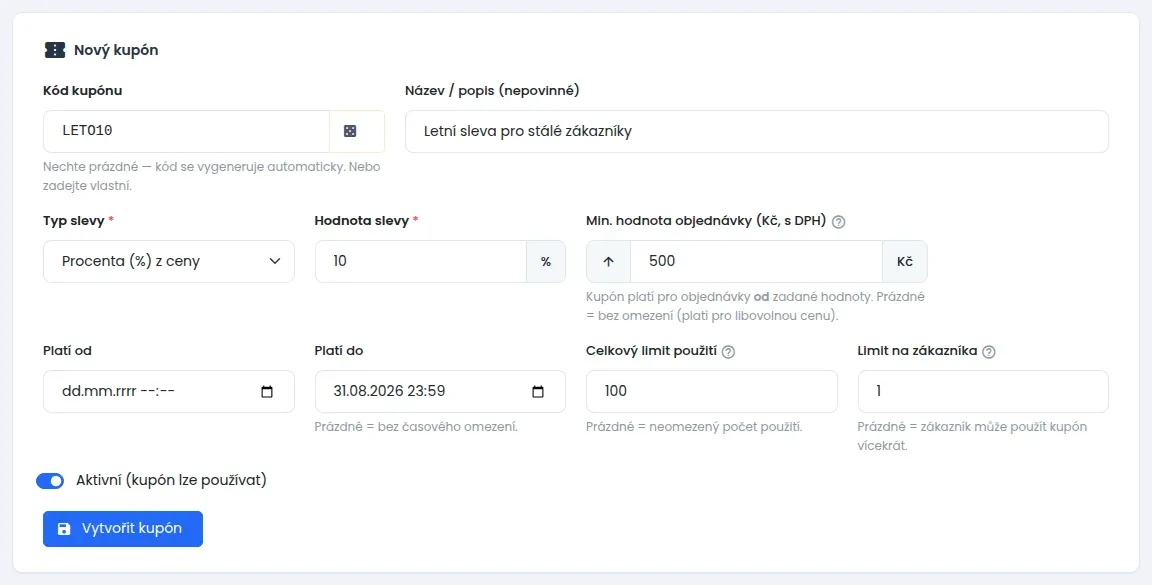Viewport: 1152px width, 585px height.
Task: Focus the Kód kupónu input field
Action: 187,132
